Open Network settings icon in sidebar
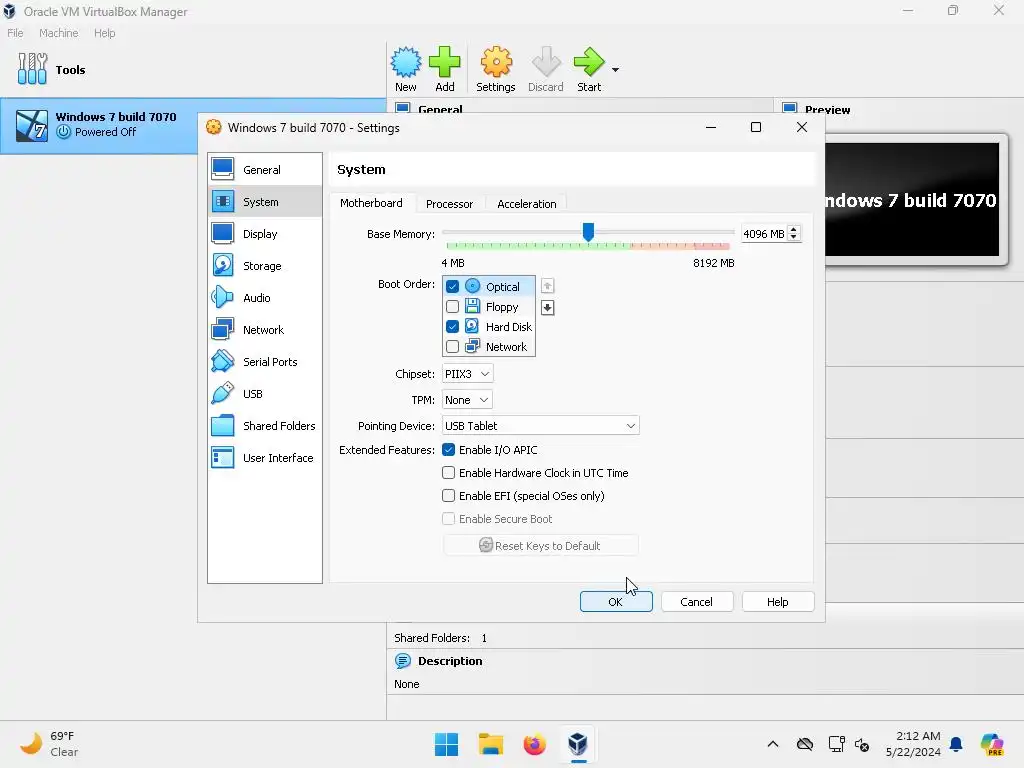The width and height of the screenshot is (1024, 768). click(x=223, y=329)
